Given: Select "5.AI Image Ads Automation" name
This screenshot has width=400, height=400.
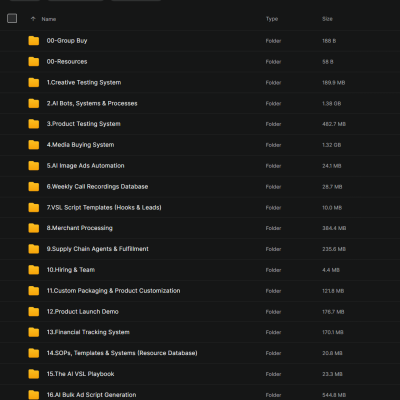Looking at the screenshot, I should (85, 166).
